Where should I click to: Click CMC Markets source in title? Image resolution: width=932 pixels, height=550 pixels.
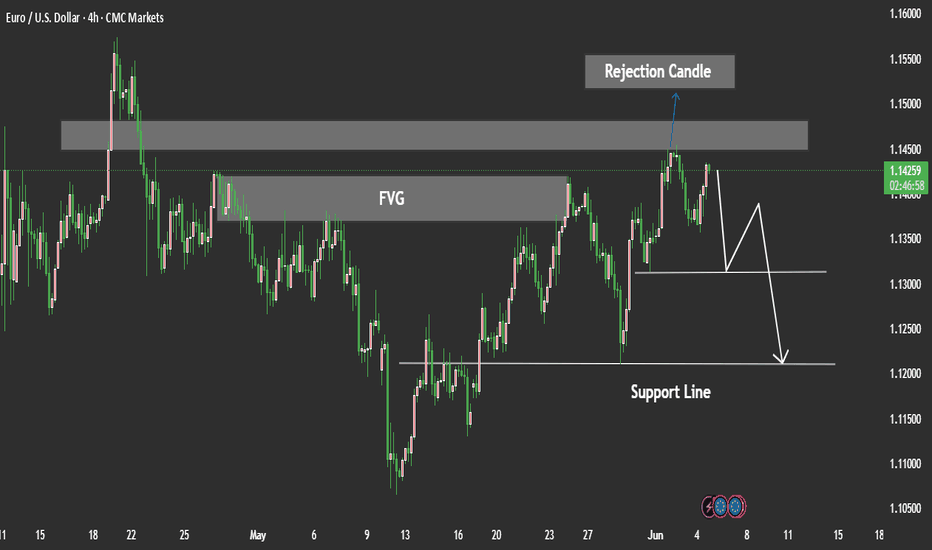(135, 18)
